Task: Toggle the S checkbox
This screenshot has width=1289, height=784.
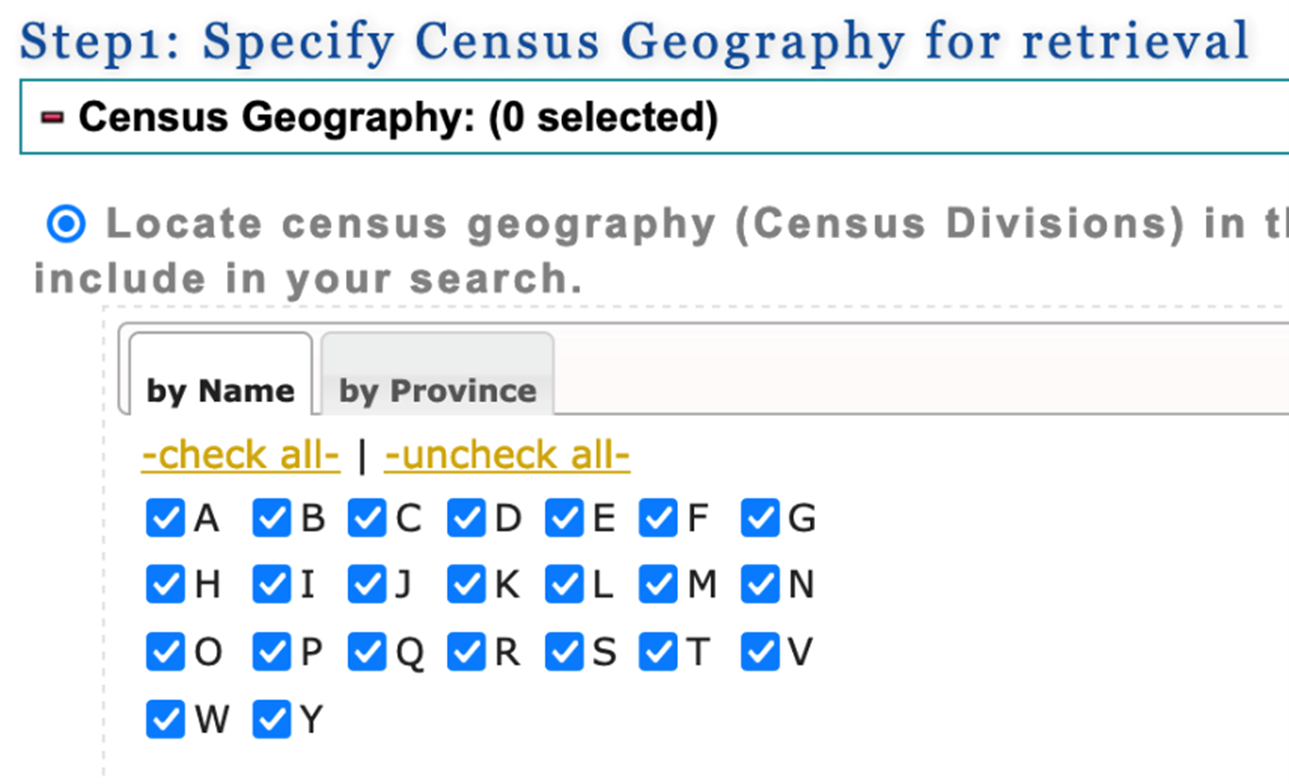Action: [x=565, y=652]
